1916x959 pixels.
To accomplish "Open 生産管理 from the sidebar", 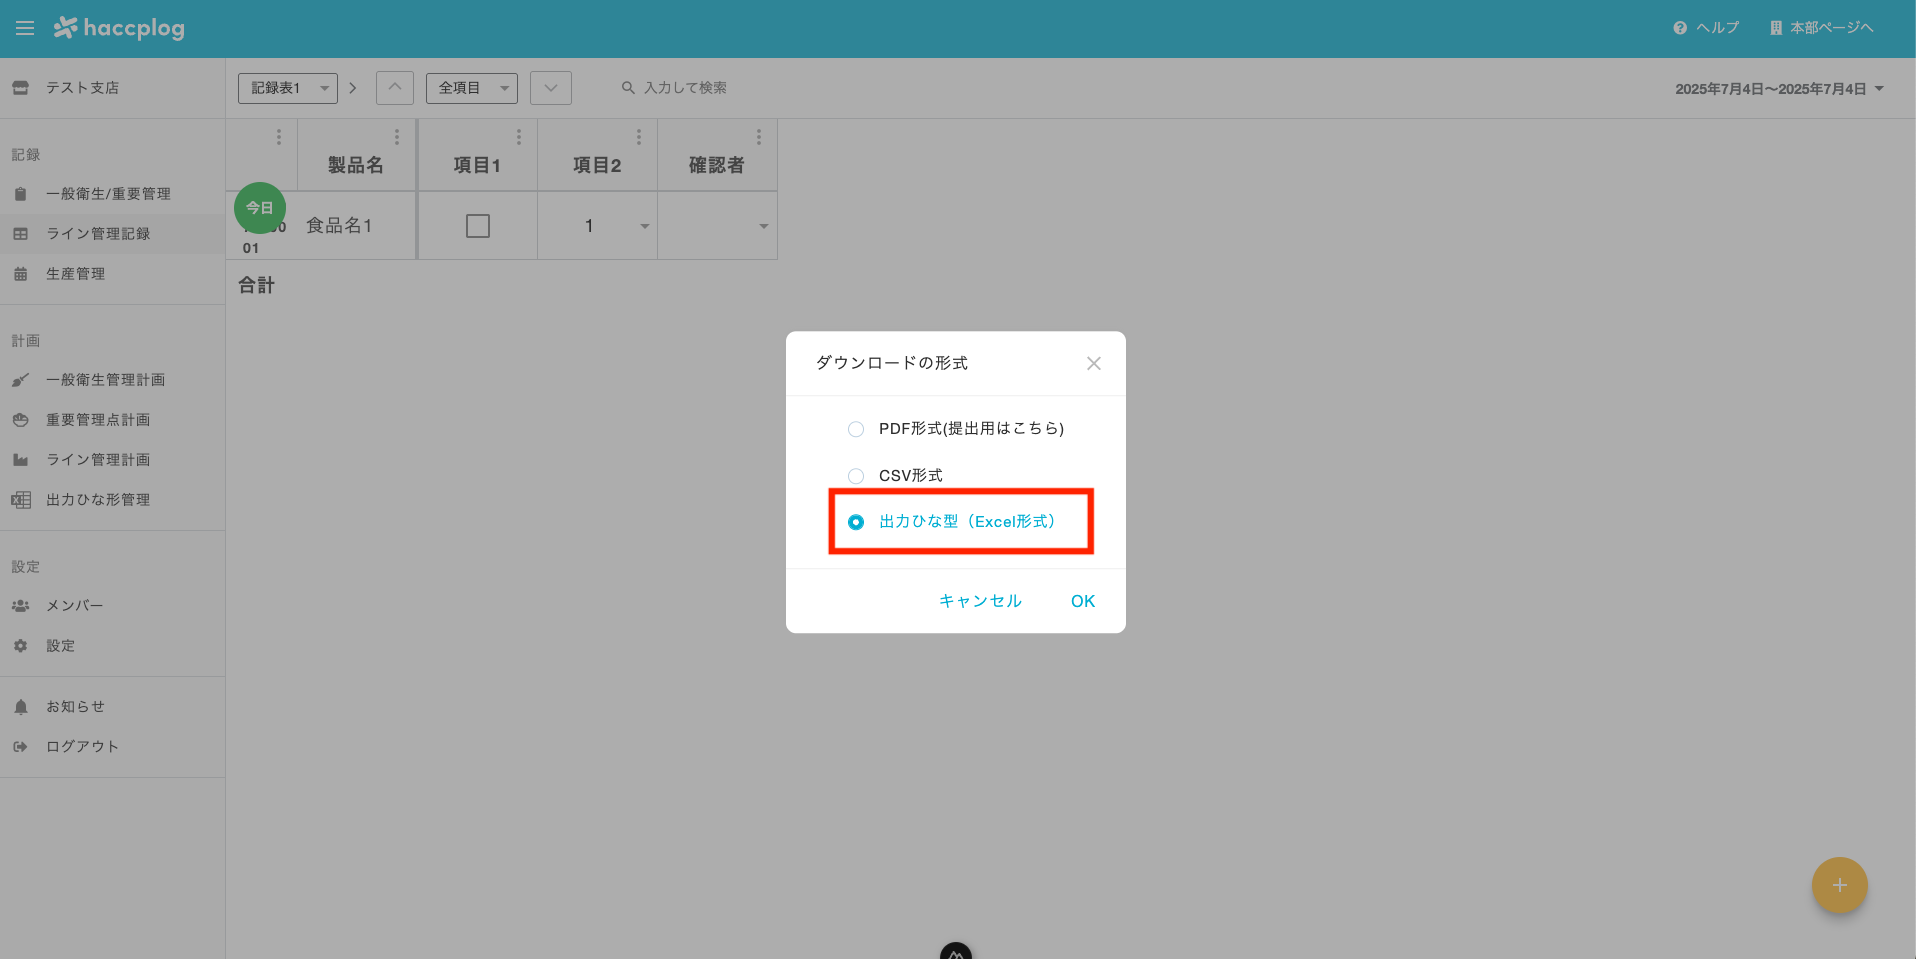I will [76, 273].
